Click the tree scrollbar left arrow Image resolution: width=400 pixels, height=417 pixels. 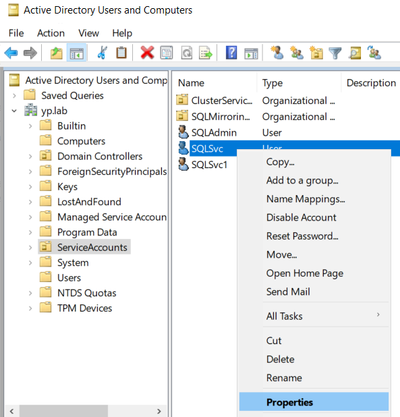[x=12, y=411]
